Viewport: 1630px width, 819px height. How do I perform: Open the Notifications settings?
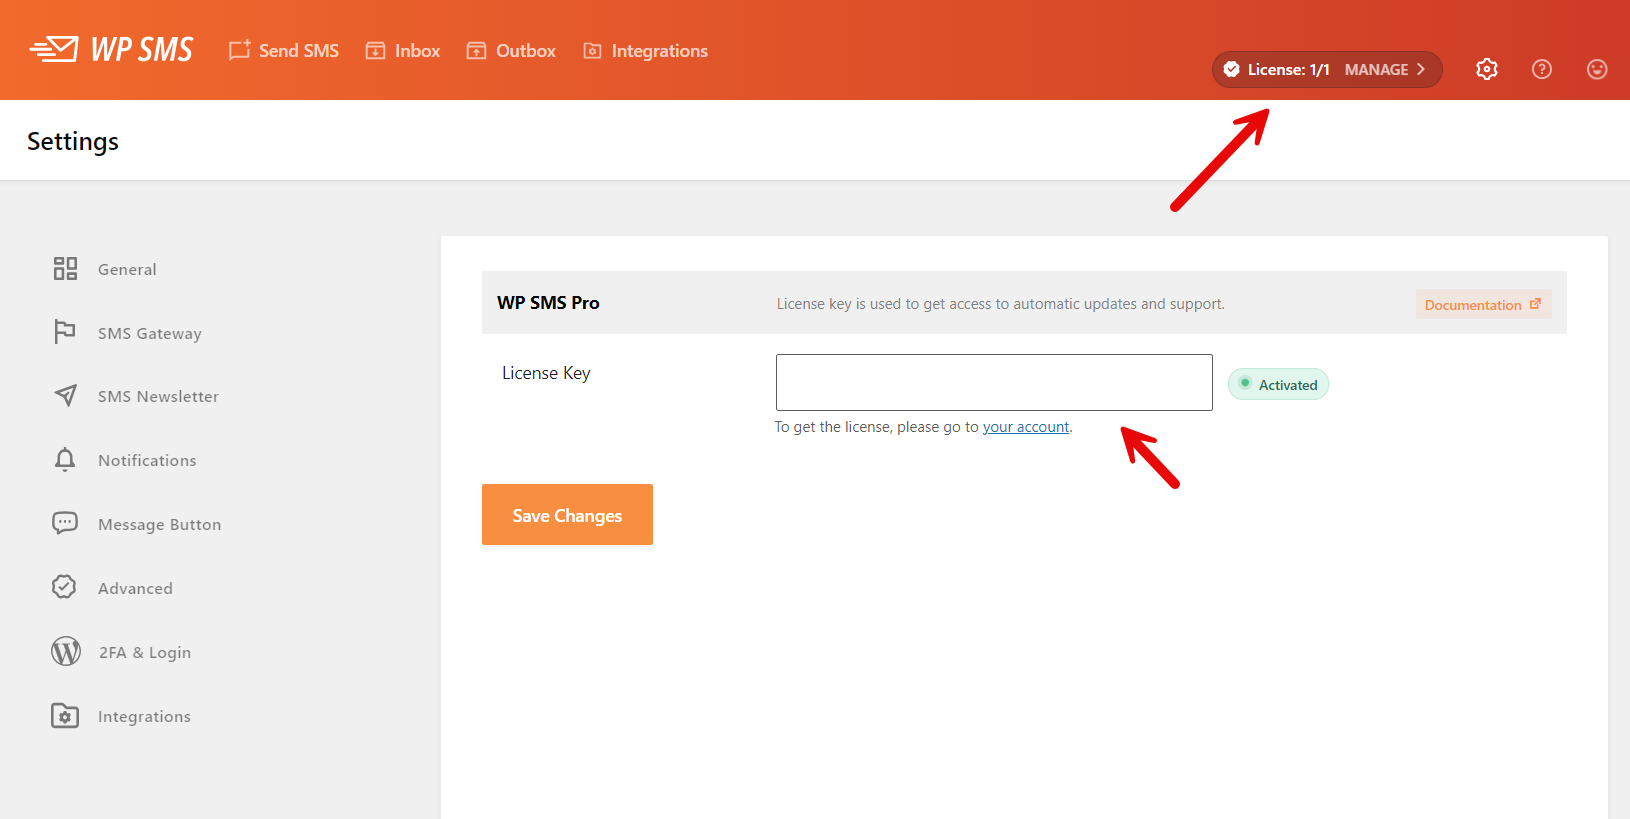pos(147,460)
